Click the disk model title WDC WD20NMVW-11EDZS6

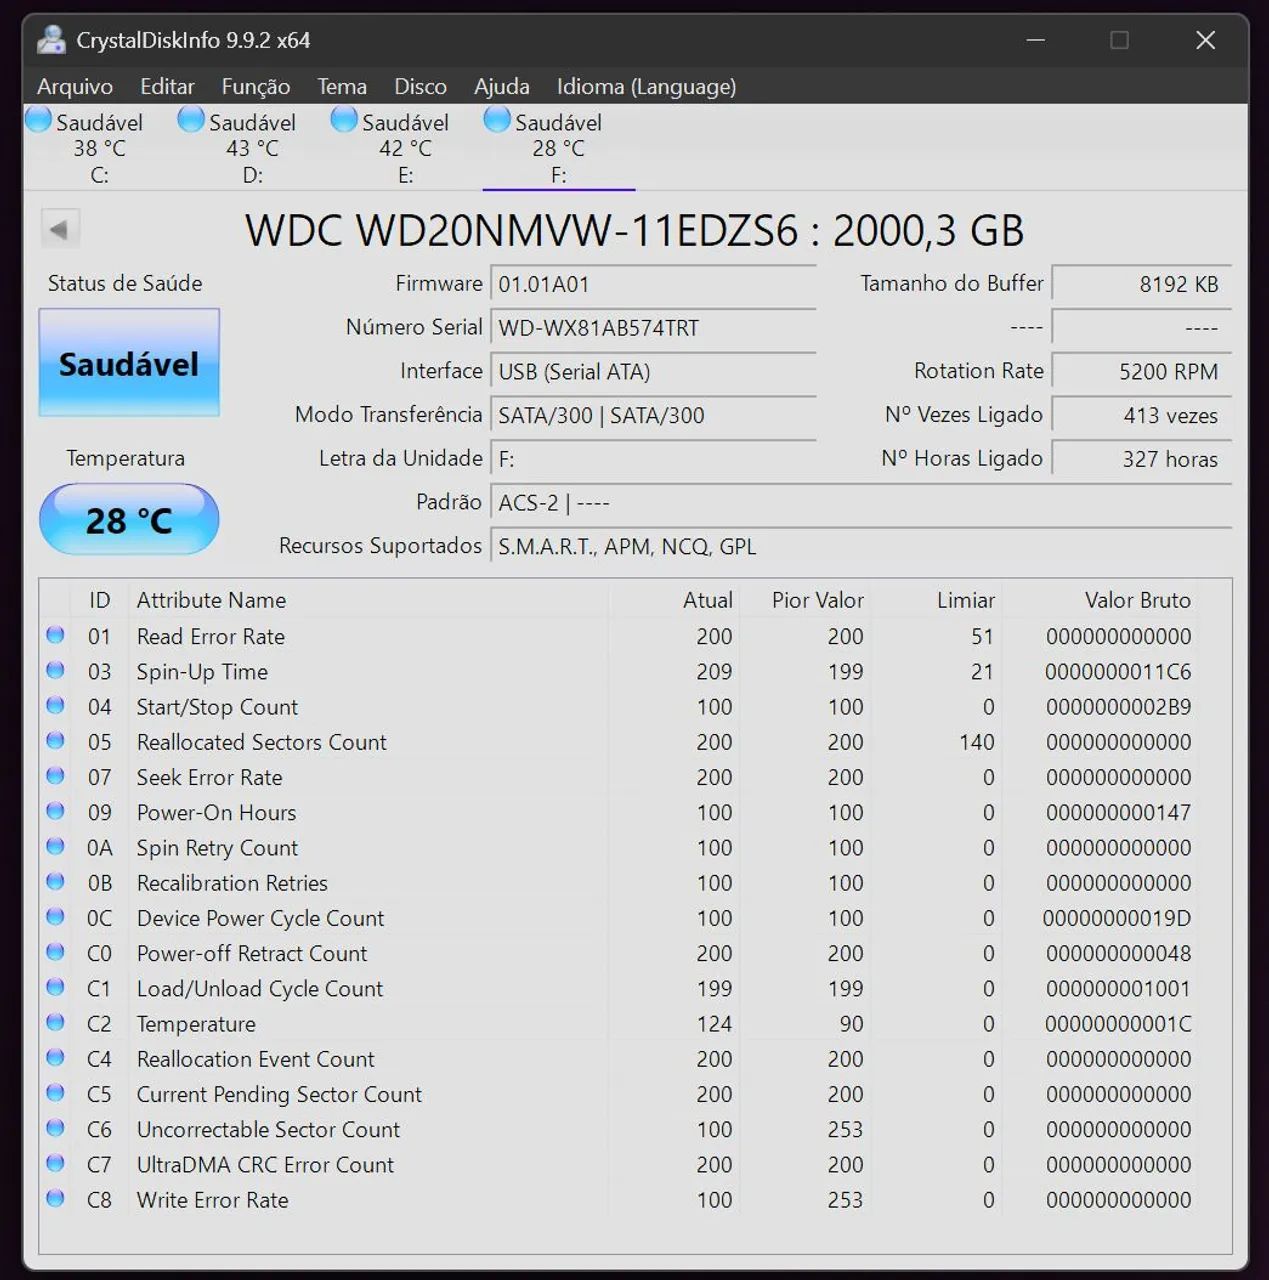coord(635,231)
